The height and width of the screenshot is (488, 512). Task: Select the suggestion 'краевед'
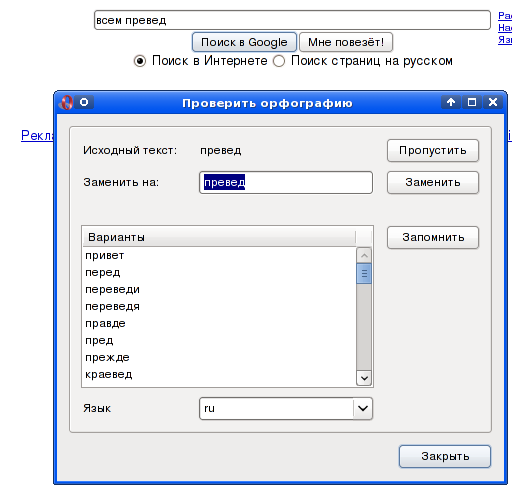[x=219, y=375]
